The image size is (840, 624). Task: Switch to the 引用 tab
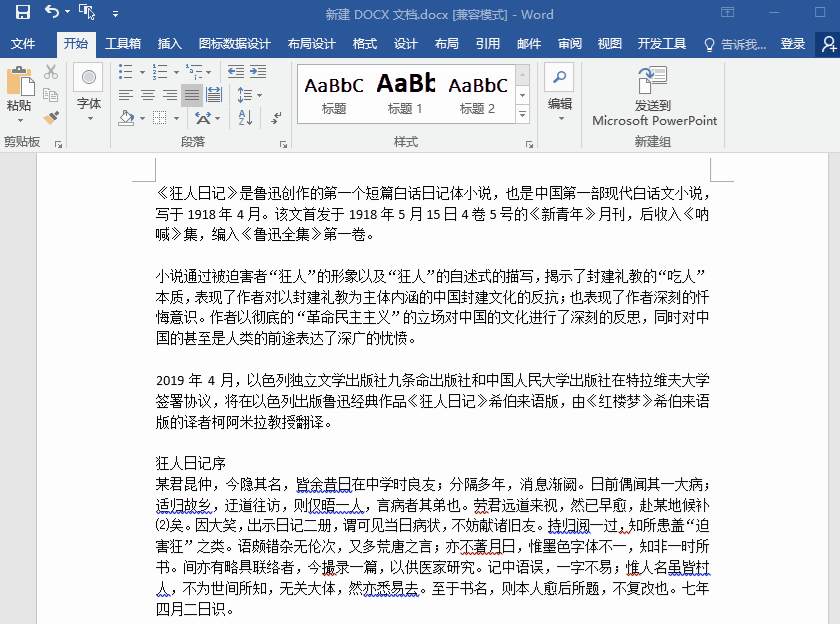tap(488, 44)
